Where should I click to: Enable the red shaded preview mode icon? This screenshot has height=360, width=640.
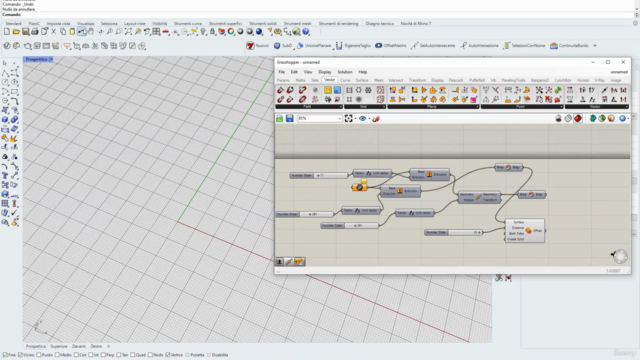pyautogui.click(x=578, y=118)
